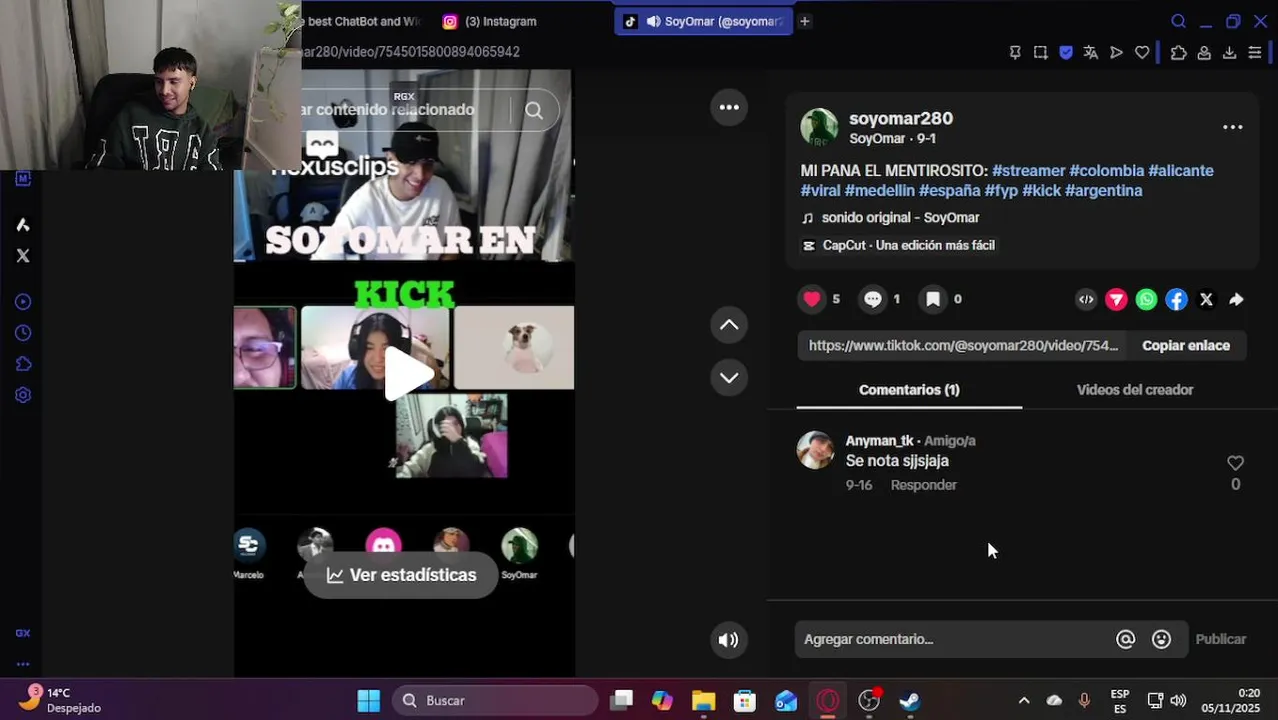This screenshot has width=1278, height=720.
Task: Like Anyman_tk's comment
Action: 1235,463
